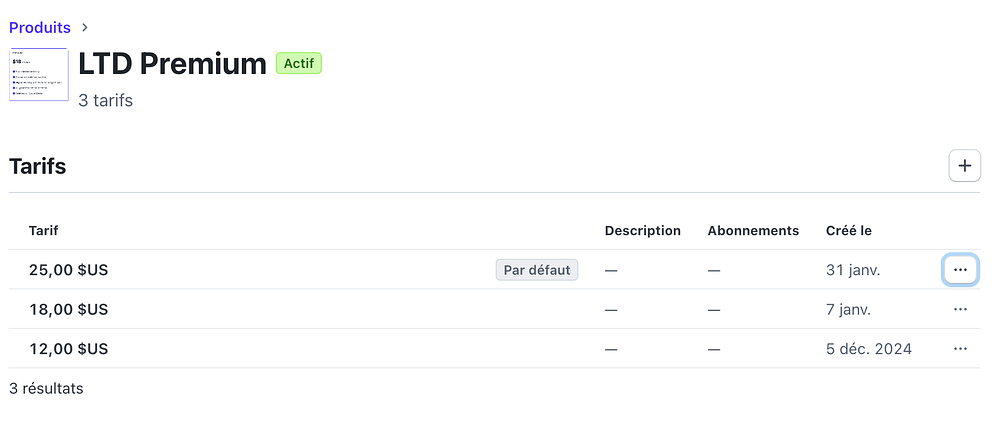This screenshot has width=1000, height=432.
Task: Click the LTD Premium product thumbnail
Action: 39,74
